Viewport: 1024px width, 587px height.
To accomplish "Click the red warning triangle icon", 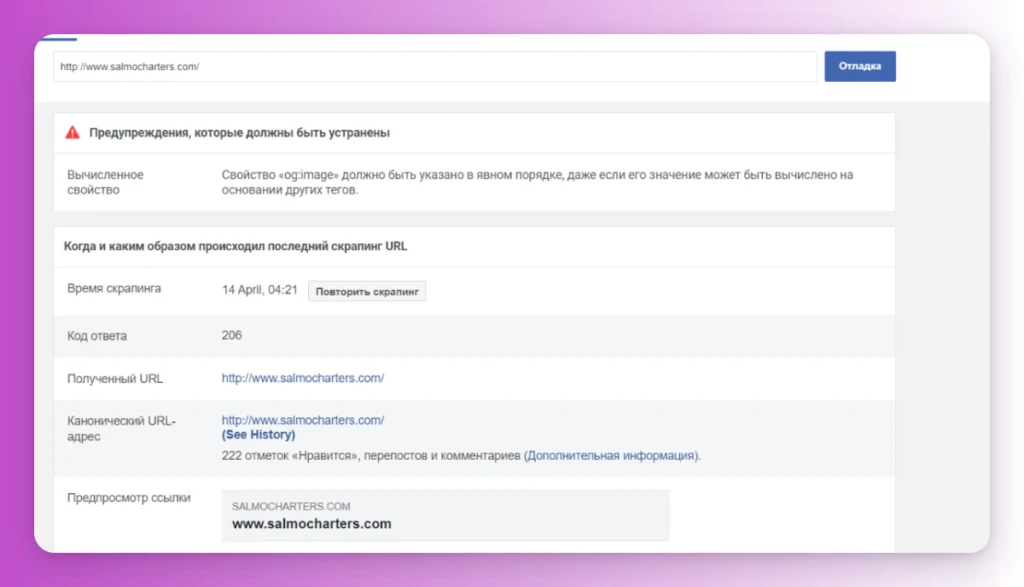I will coord(72,133).
